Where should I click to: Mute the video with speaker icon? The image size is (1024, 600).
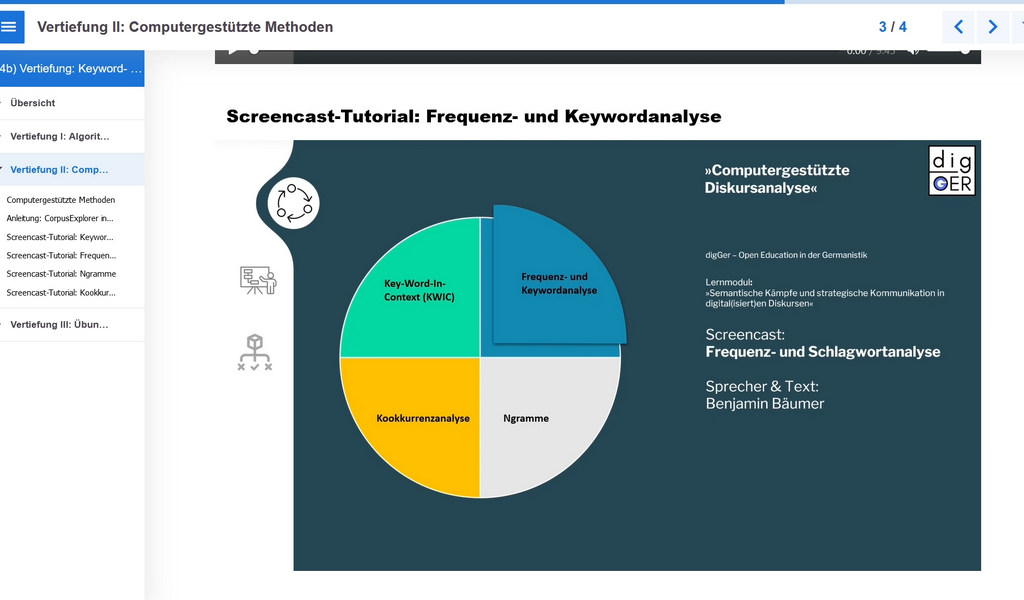pos(913,51)
